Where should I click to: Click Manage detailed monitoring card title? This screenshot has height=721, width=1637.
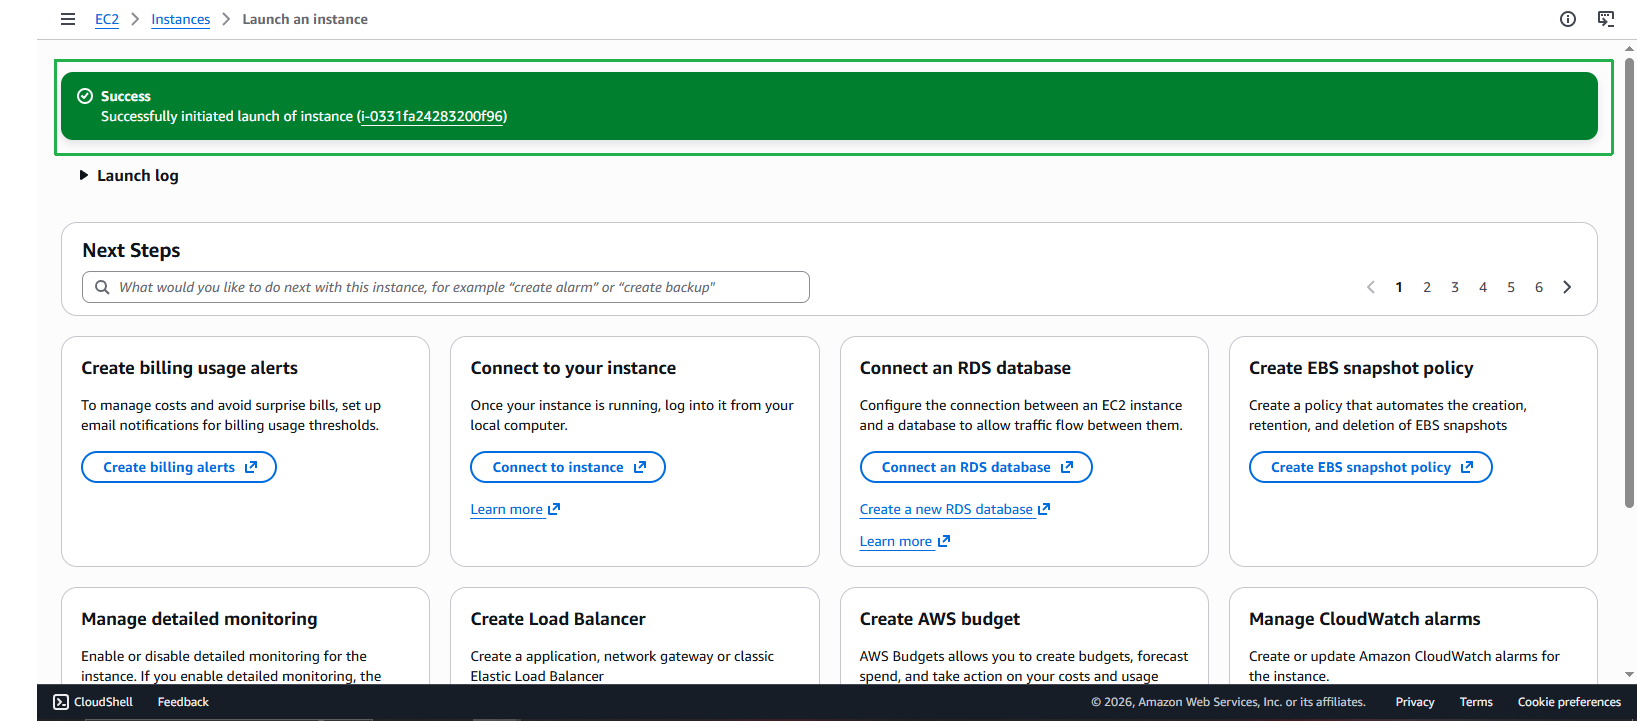(199, 619)
